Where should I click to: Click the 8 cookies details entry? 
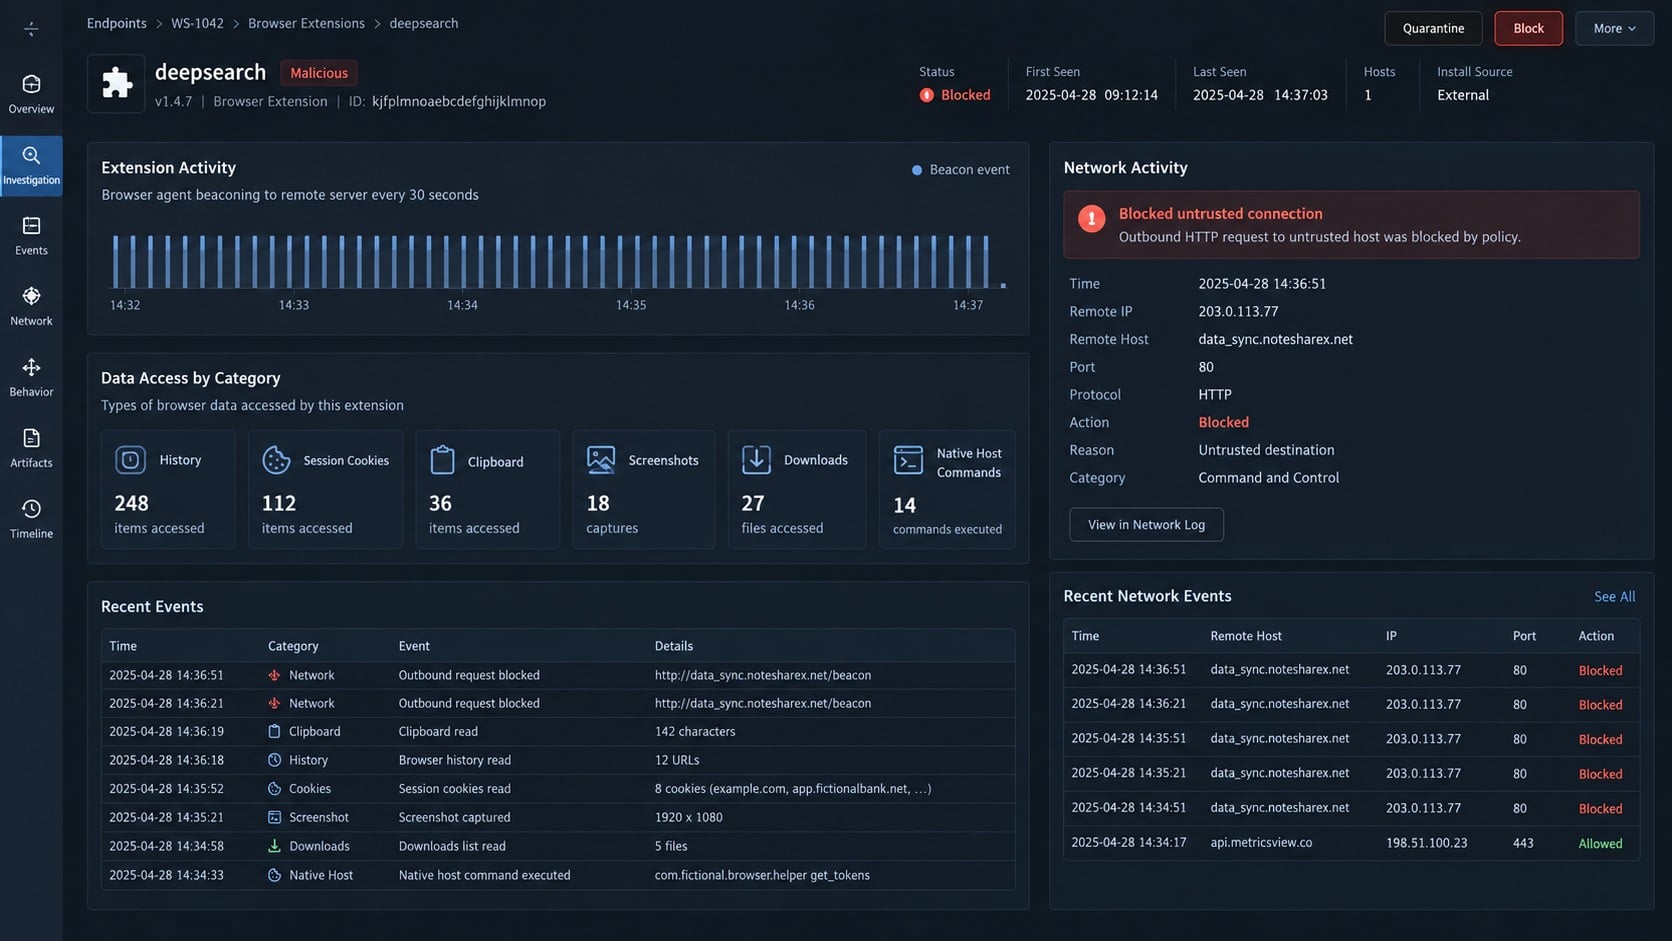pyautogui.click(x=792, y=788)
